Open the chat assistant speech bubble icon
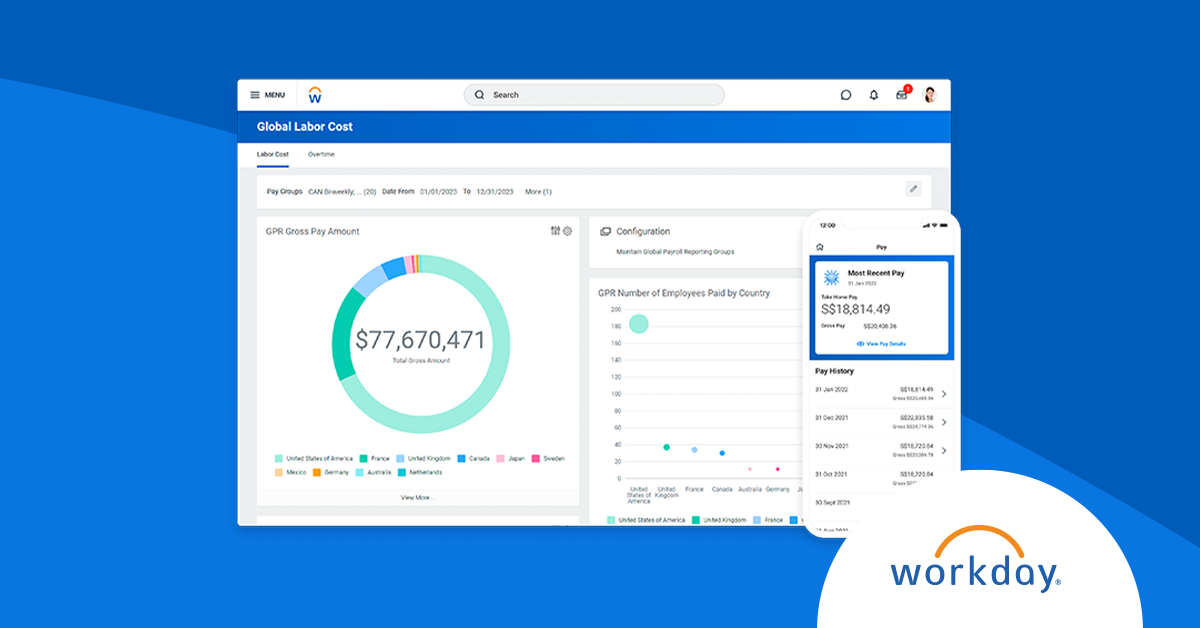The image size is (1200, 628). tap(846, 95)
